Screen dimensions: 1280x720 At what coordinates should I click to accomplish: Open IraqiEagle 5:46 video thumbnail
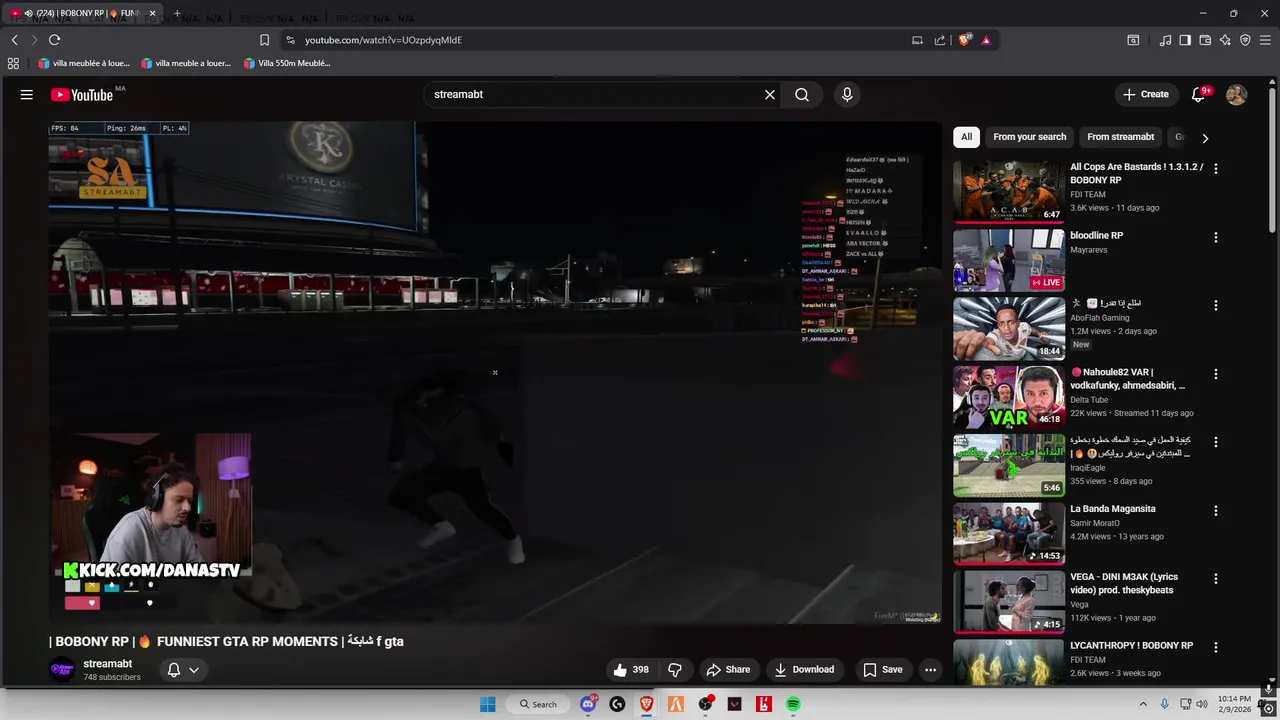point(1008,465)
